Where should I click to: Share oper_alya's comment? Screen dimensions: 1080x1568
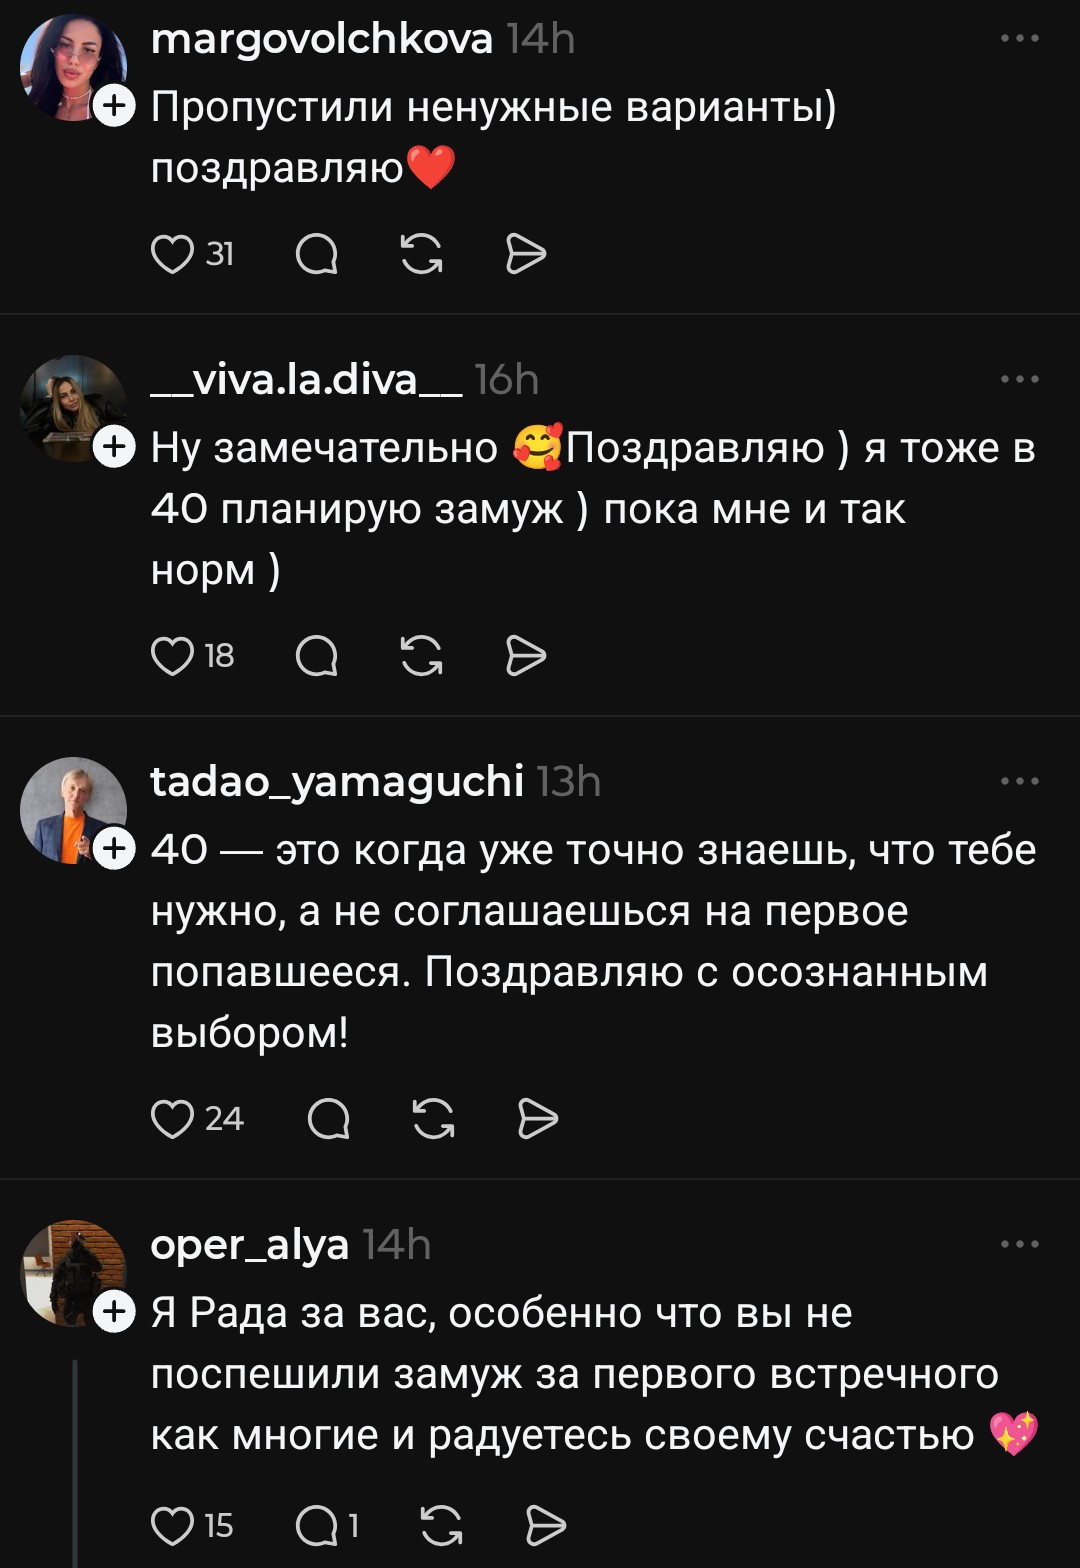coord(546,1526)
